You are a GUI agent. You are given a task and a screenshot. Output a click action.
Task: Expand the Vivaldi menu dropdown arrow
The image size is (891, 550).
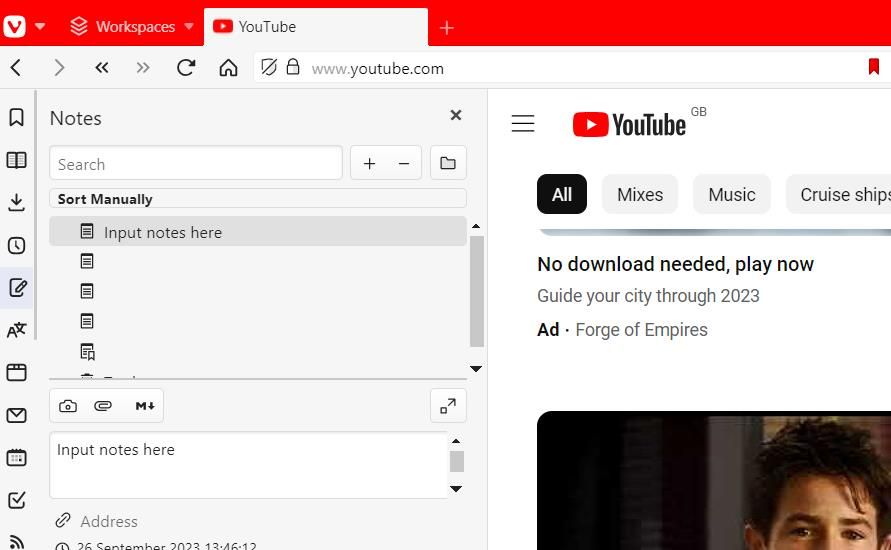[x=40, y=26]
